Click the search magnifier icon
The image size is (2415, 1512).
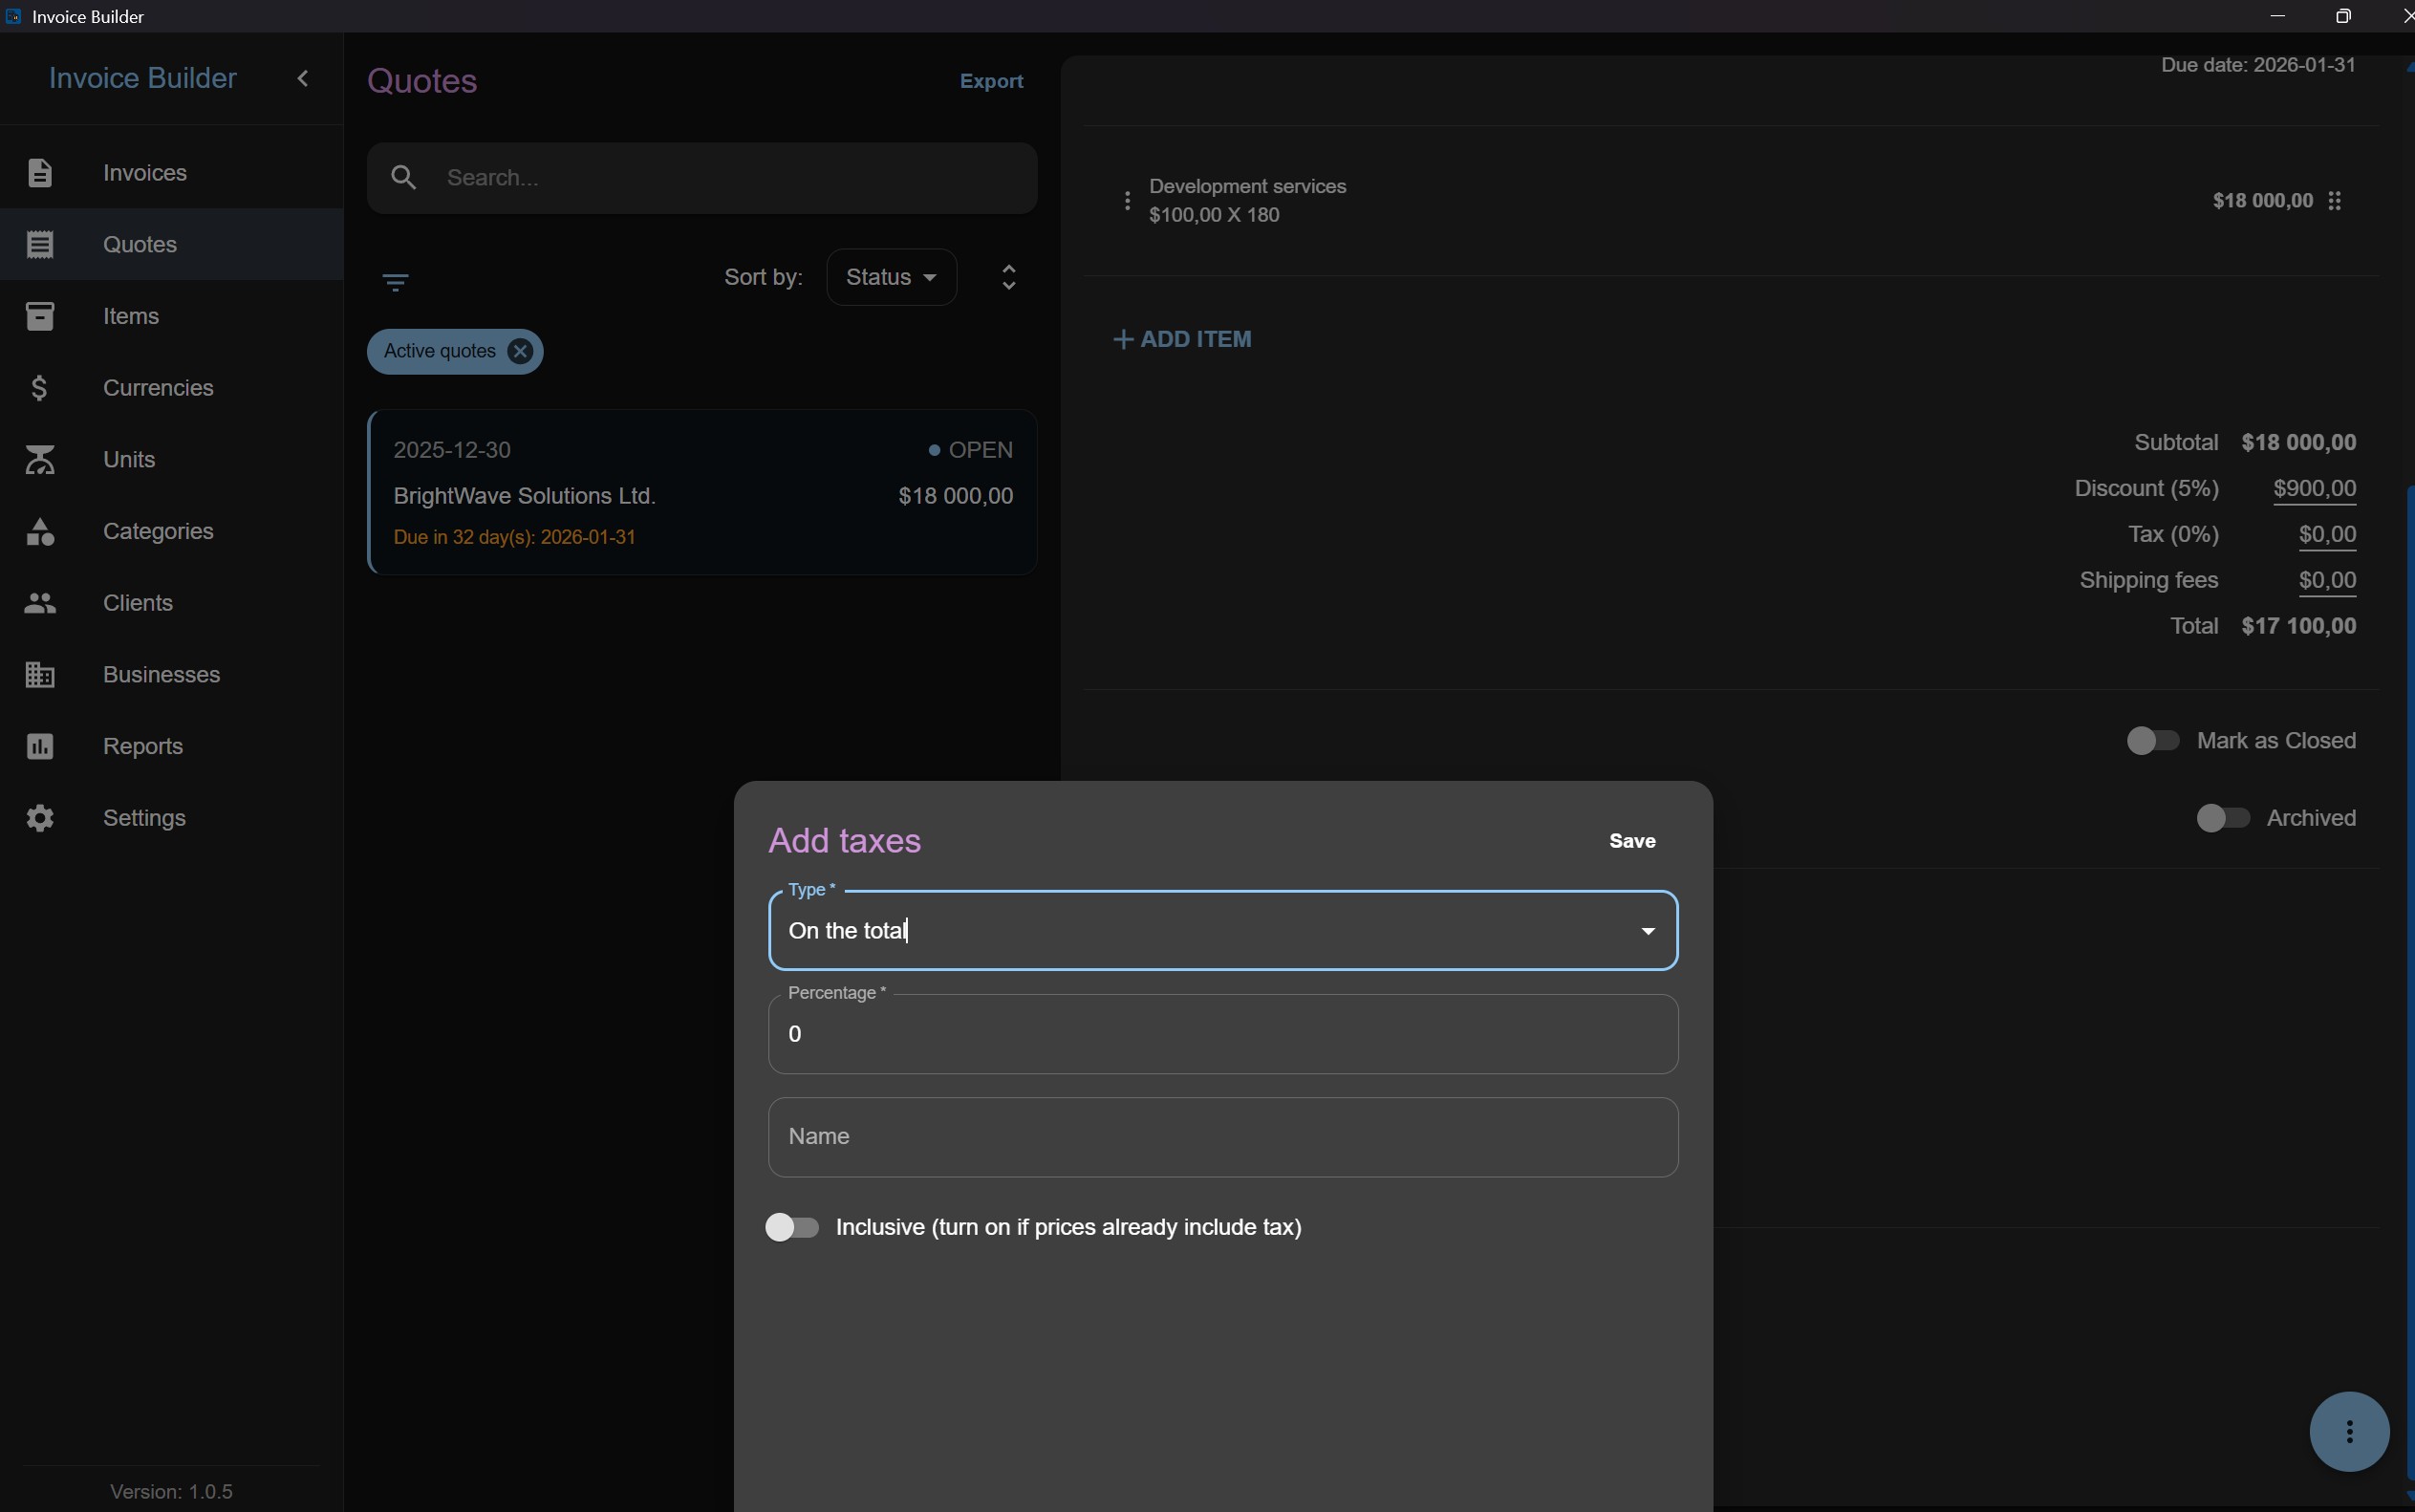(x=404, y=178)
